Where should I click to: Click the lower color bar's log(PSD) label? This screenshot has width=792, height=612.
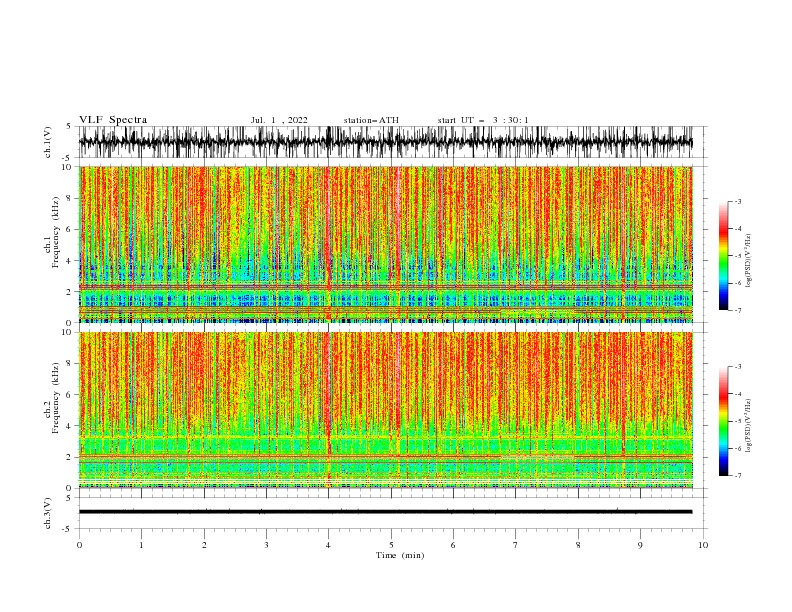(x=748, y=426)
